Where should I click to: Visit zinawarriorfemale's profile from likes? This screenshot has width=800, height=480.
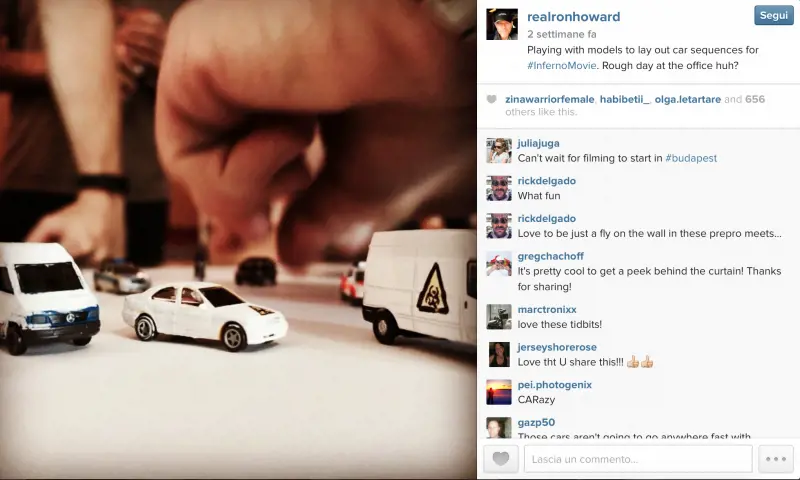pos(549,99)
